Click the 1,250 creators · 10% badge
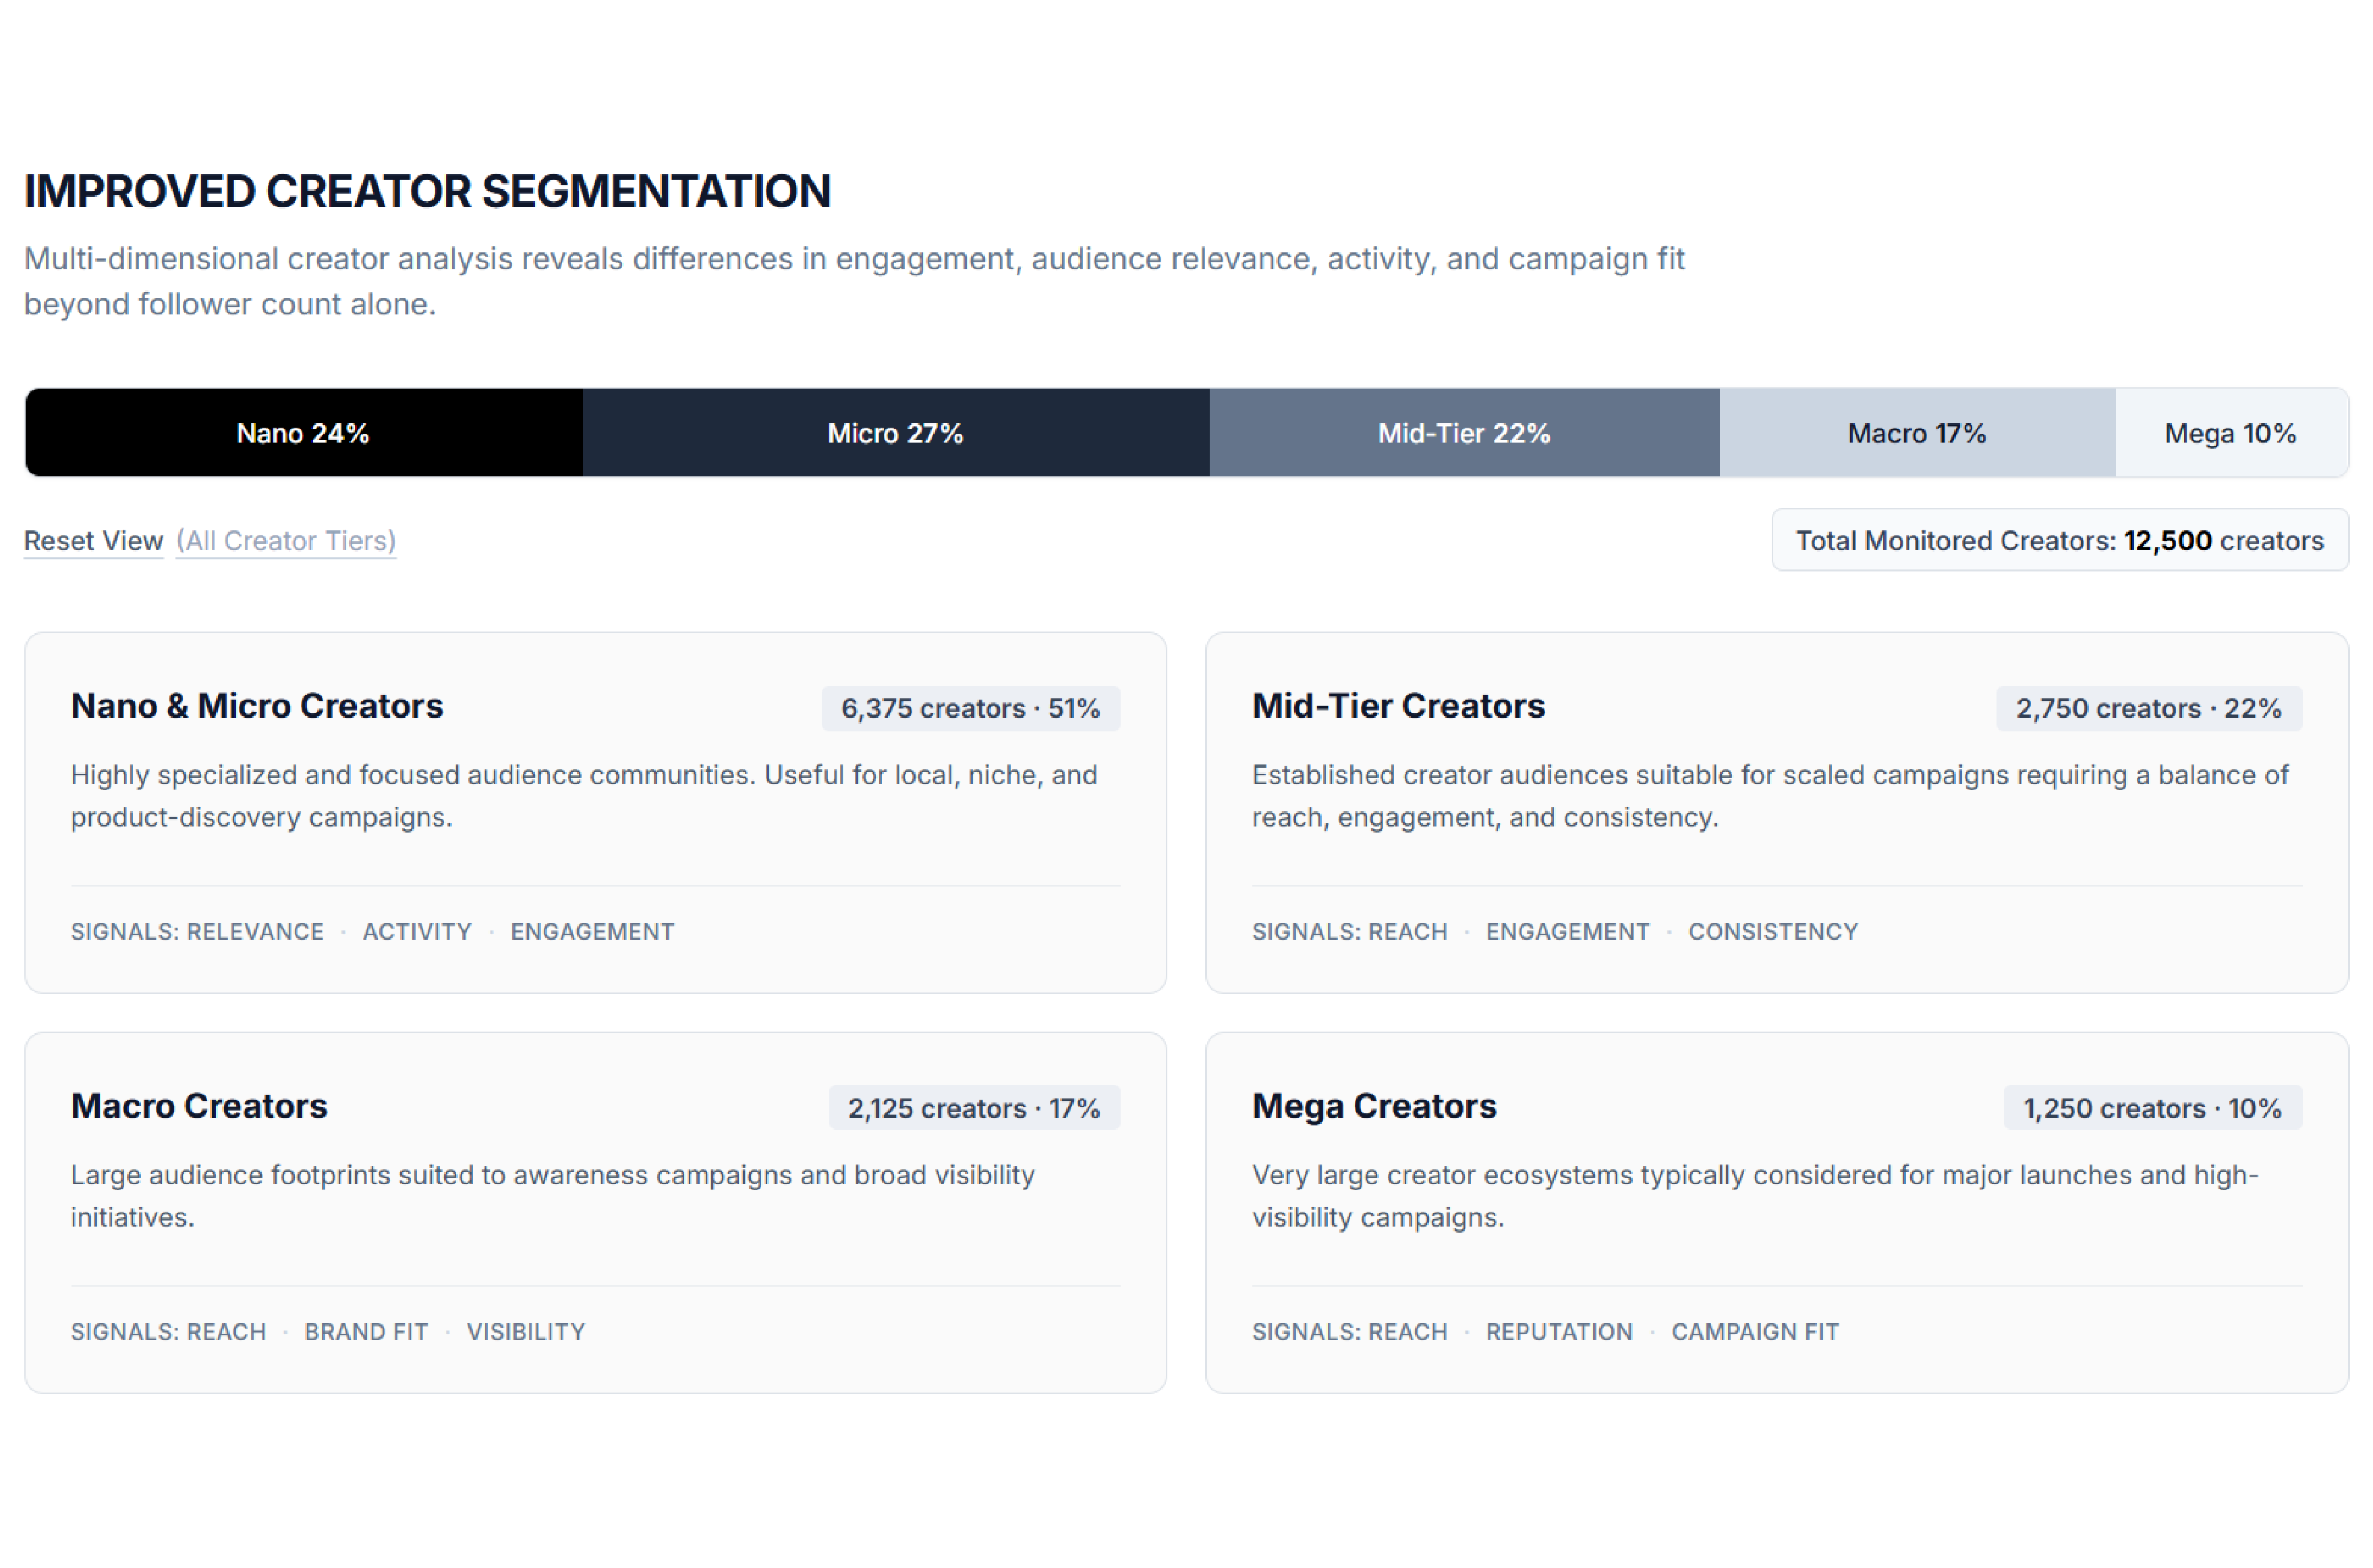The width and height of the screenshot is (2373, 1568). pos(2153,1109)
